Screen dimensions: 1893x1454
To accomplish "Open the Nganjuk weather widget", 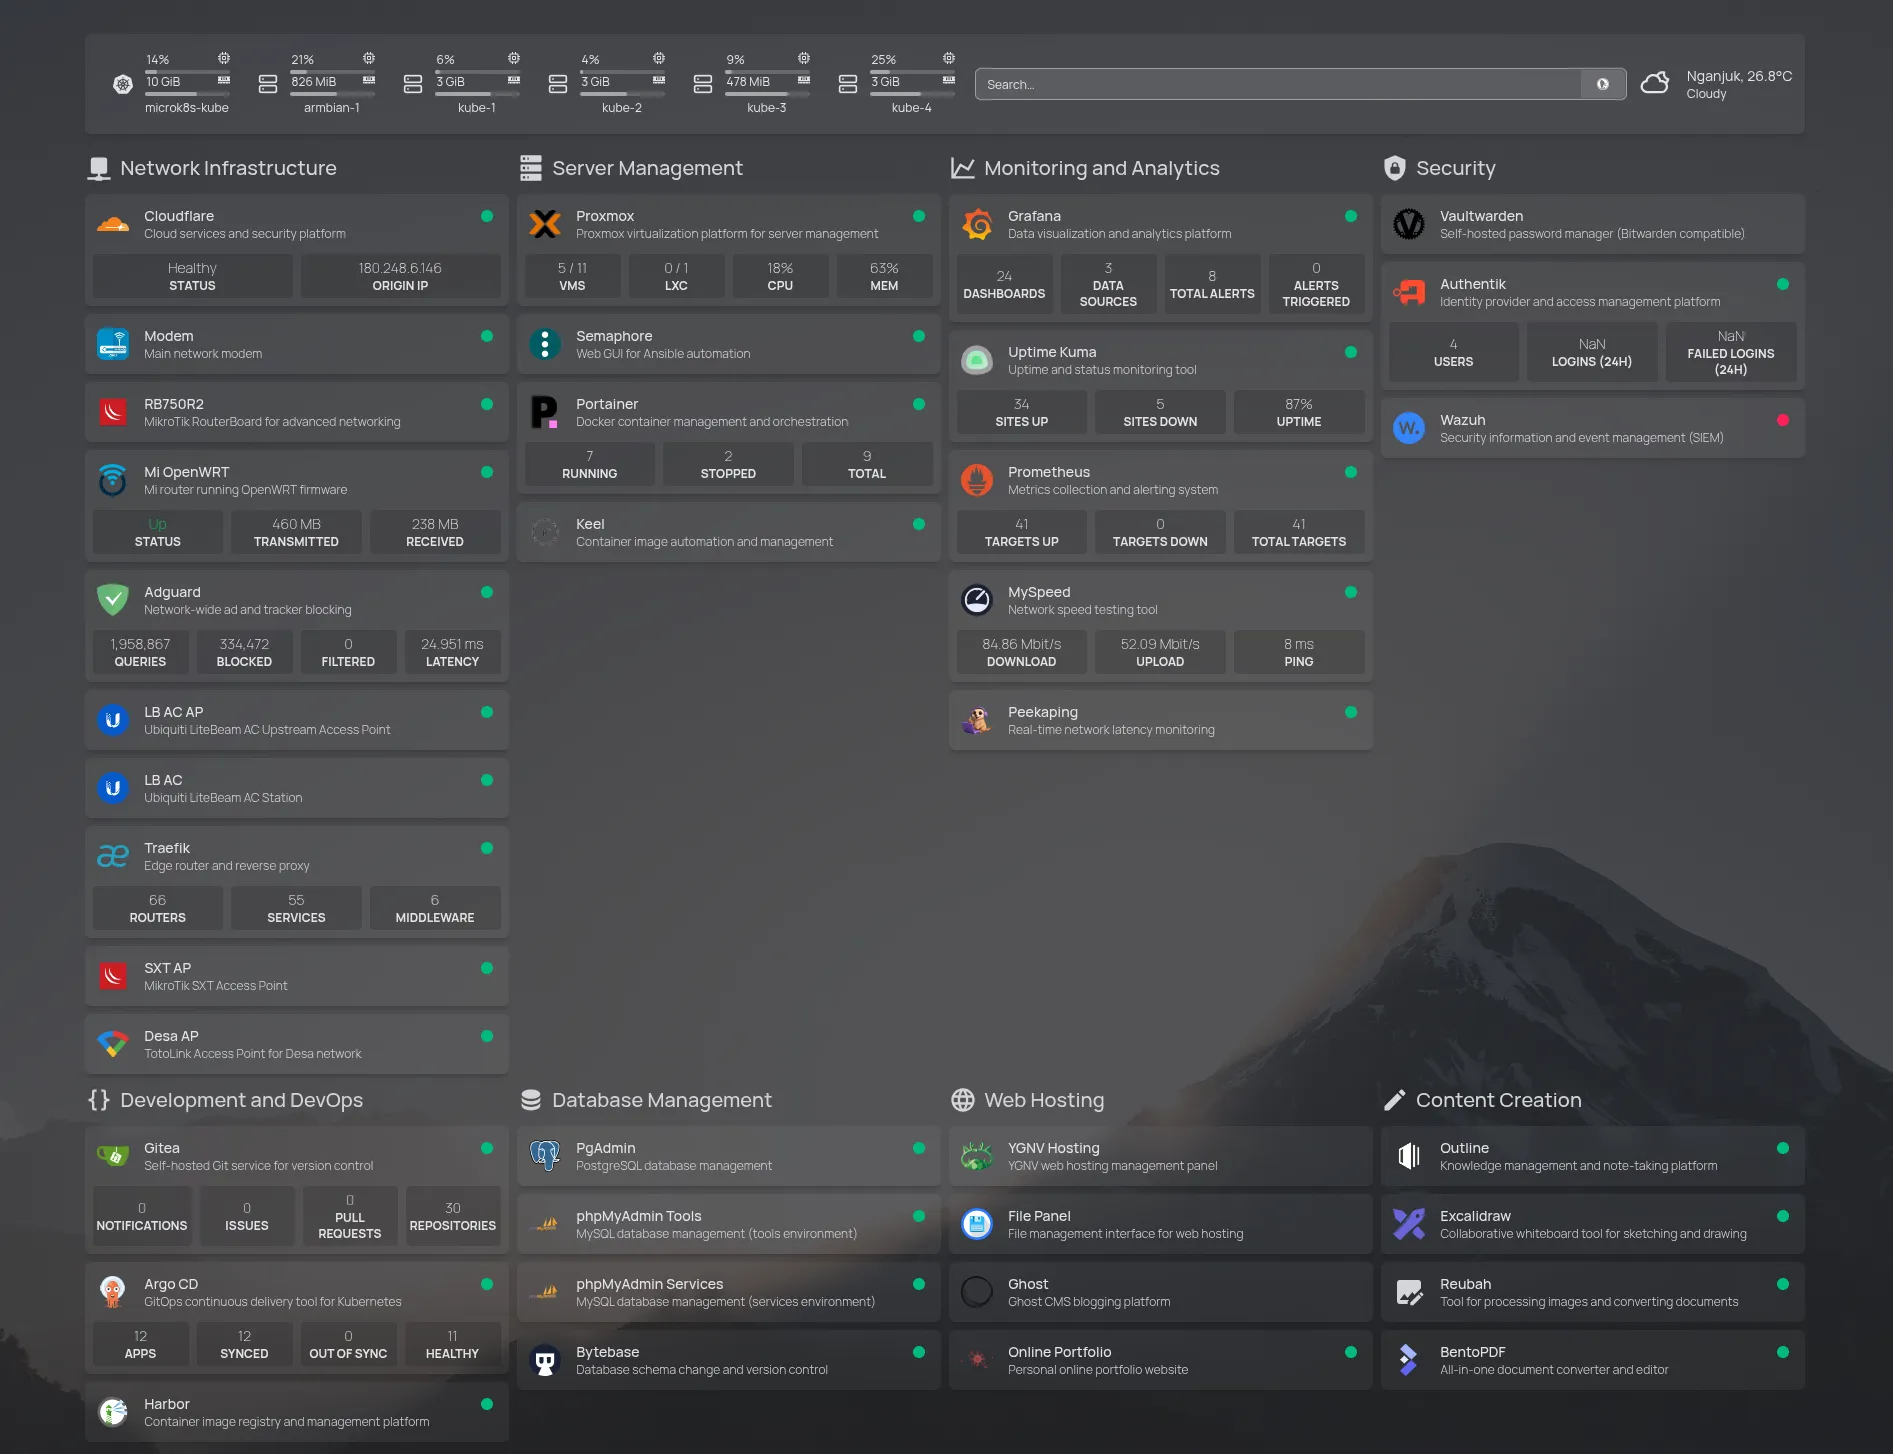I will pyautogui.click(x=1717, y=84).
